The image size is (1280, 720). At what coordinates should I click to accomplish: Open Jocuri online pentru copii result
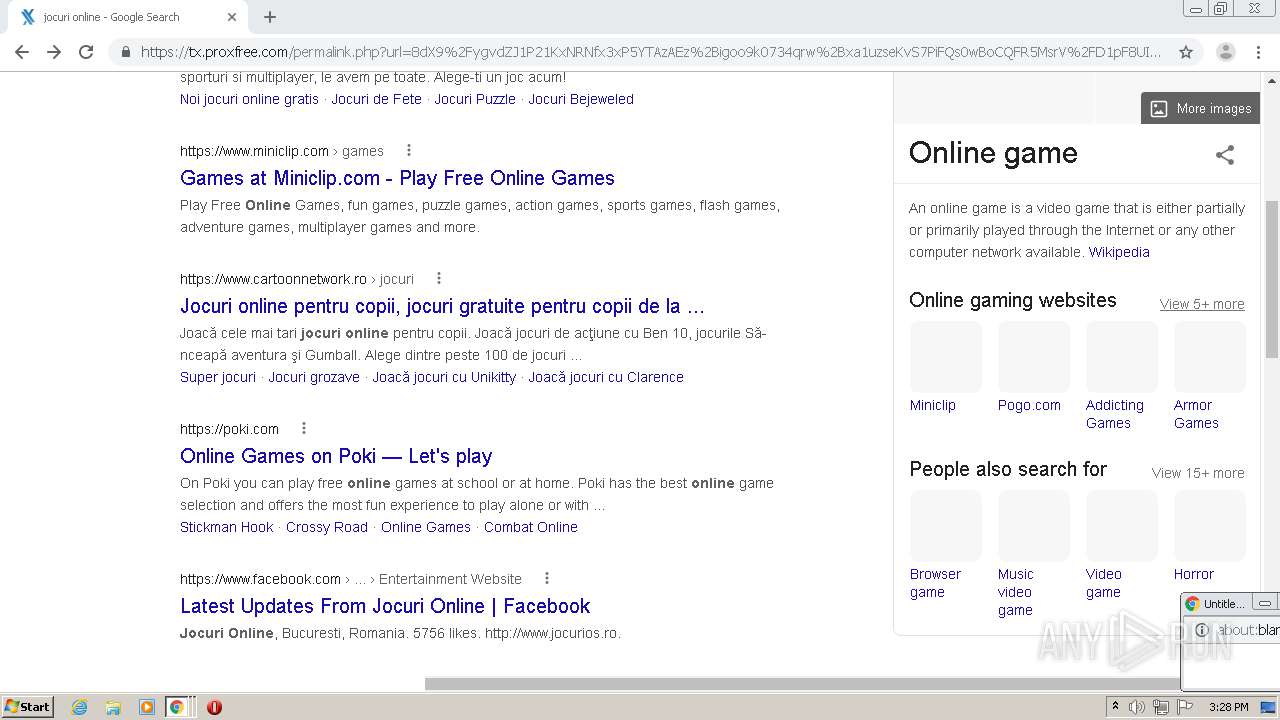point(442,306)
